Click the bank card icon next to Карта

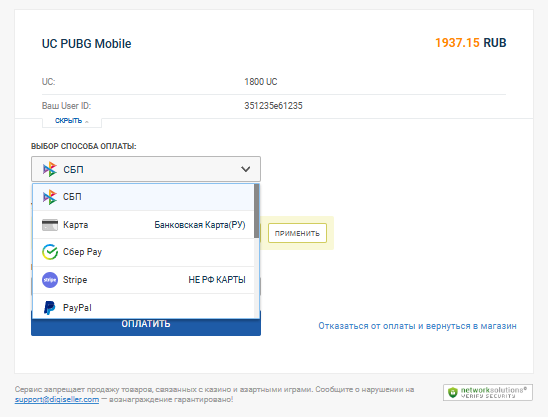50,225
